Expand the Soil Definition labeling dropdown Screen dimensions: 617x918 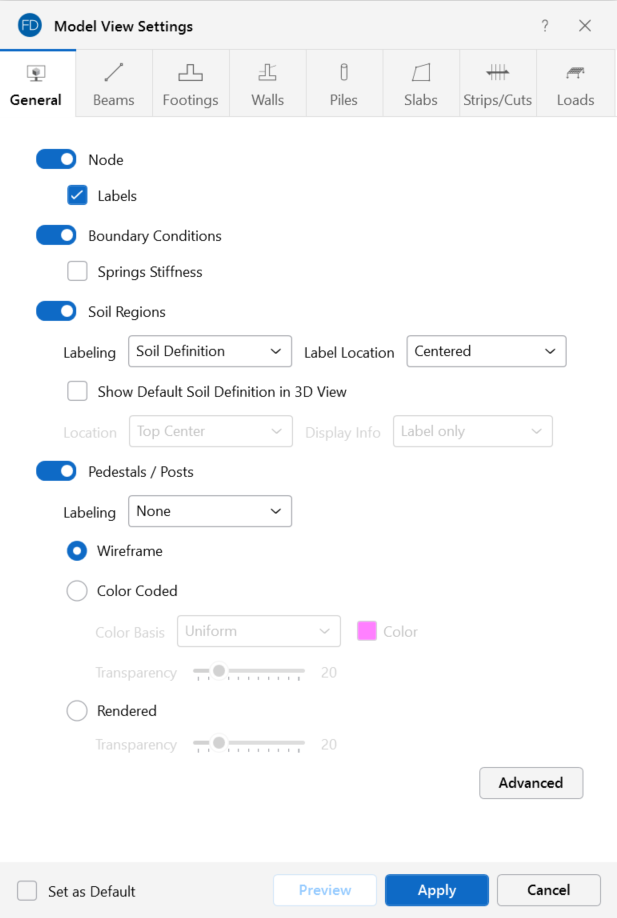tap(210, 351)
